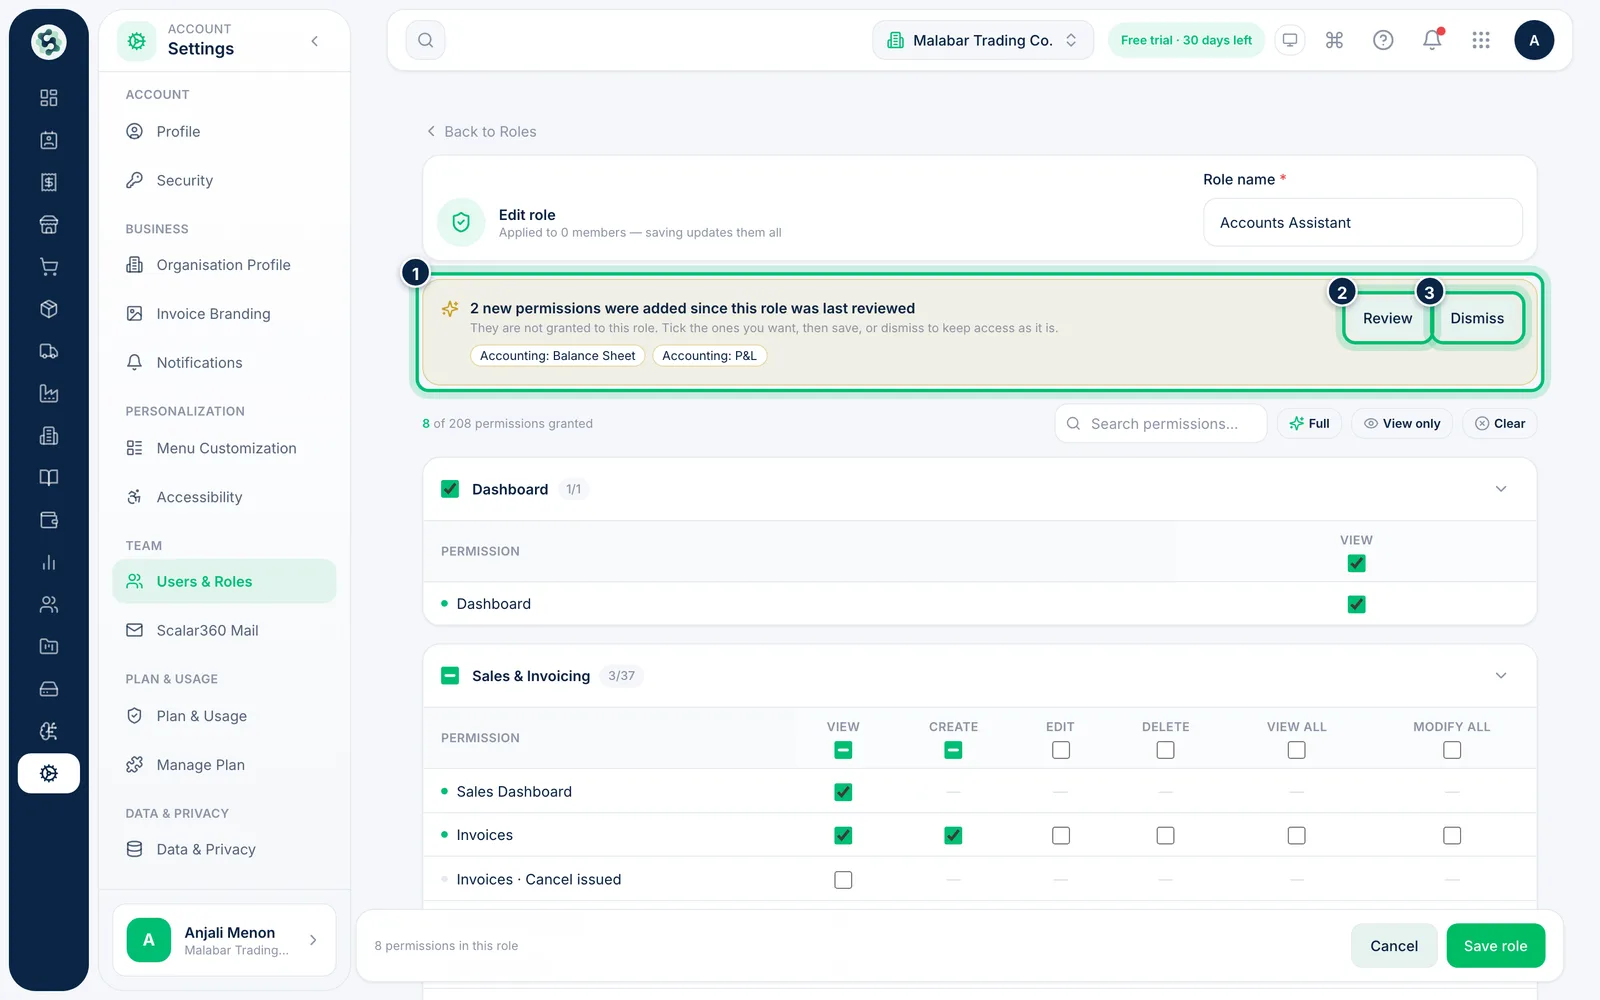1600x1000 pixels.
Task: Open the package box icon in left rail
Action: pyautogui.click(x=48, y=309)
